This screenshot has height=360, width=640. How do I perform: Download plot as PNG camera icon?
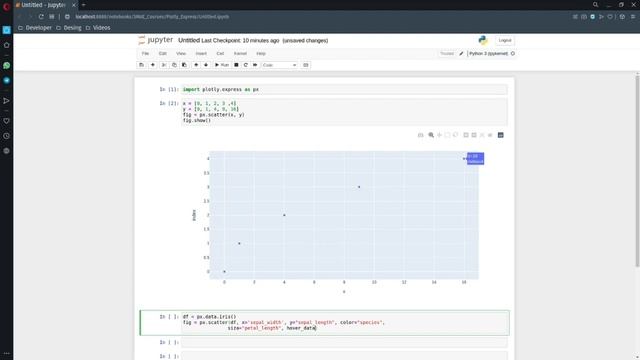point(420,135)
